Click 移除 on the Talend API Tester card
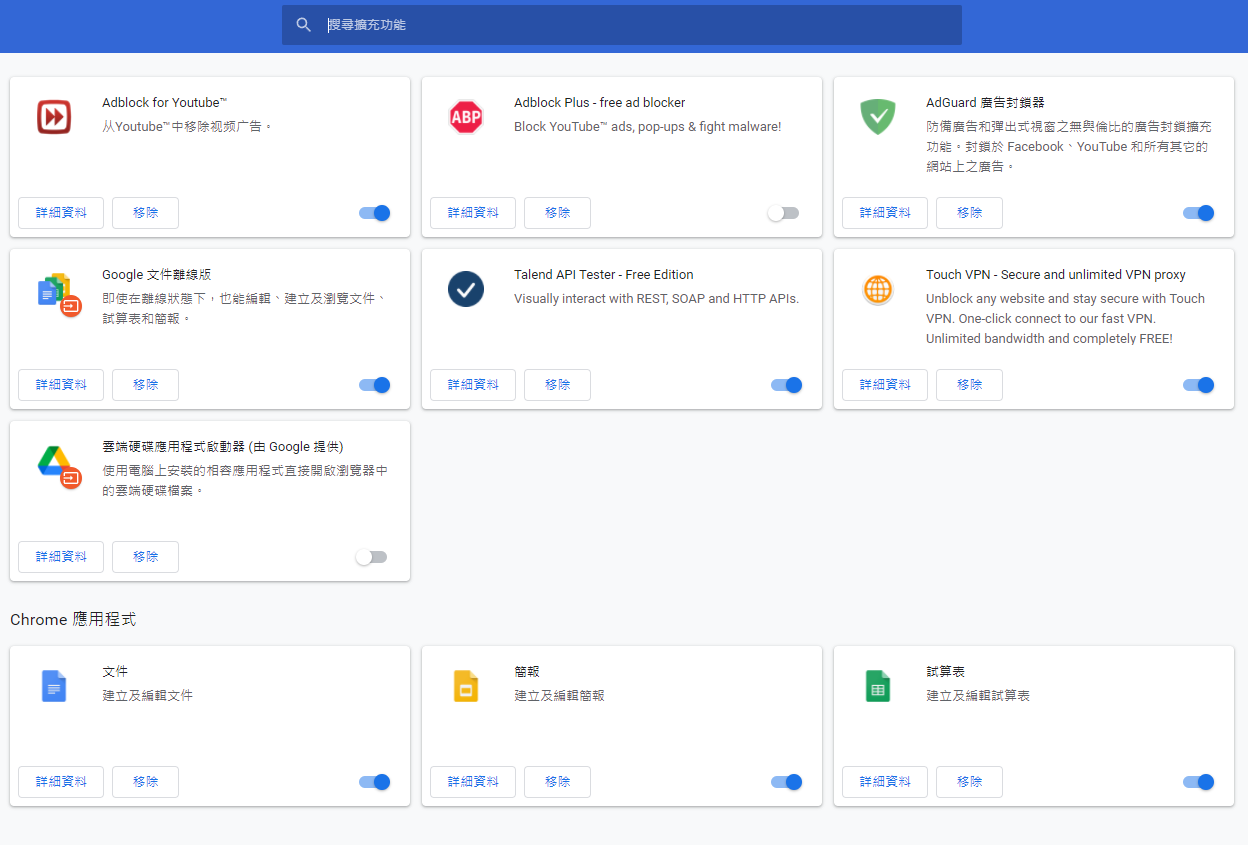 point(557,385)
